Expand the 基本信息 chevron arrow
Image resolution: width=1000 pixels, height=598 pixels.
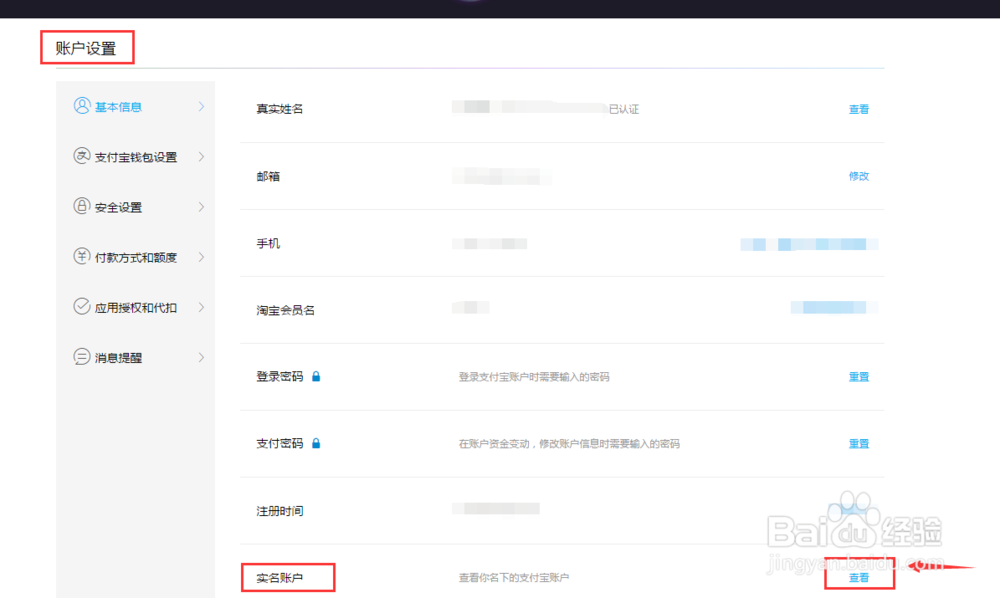coord(202,106)
